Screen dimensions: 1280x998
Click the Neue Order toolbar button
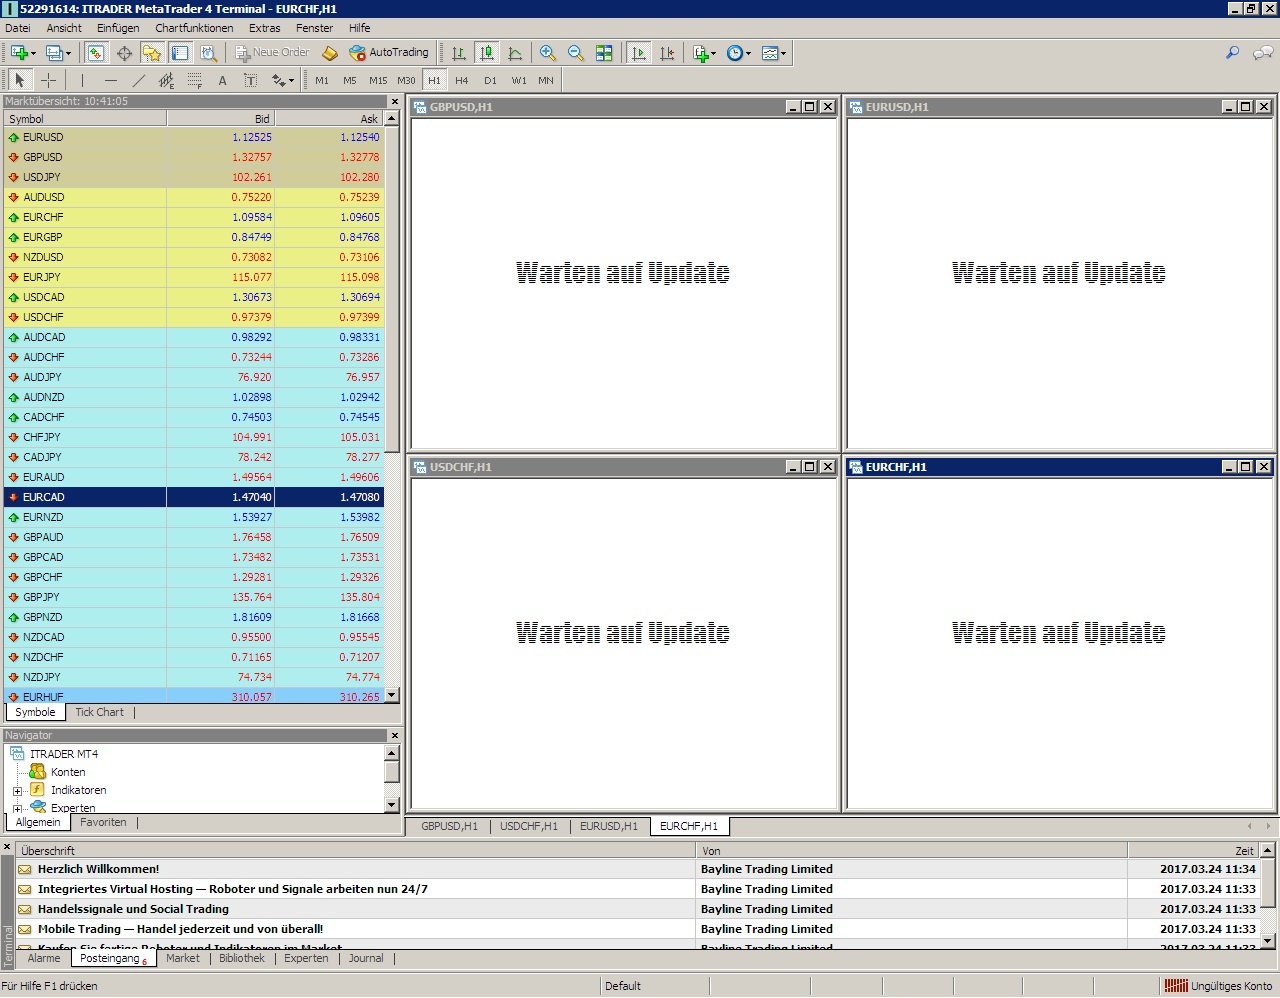[272, 53]
